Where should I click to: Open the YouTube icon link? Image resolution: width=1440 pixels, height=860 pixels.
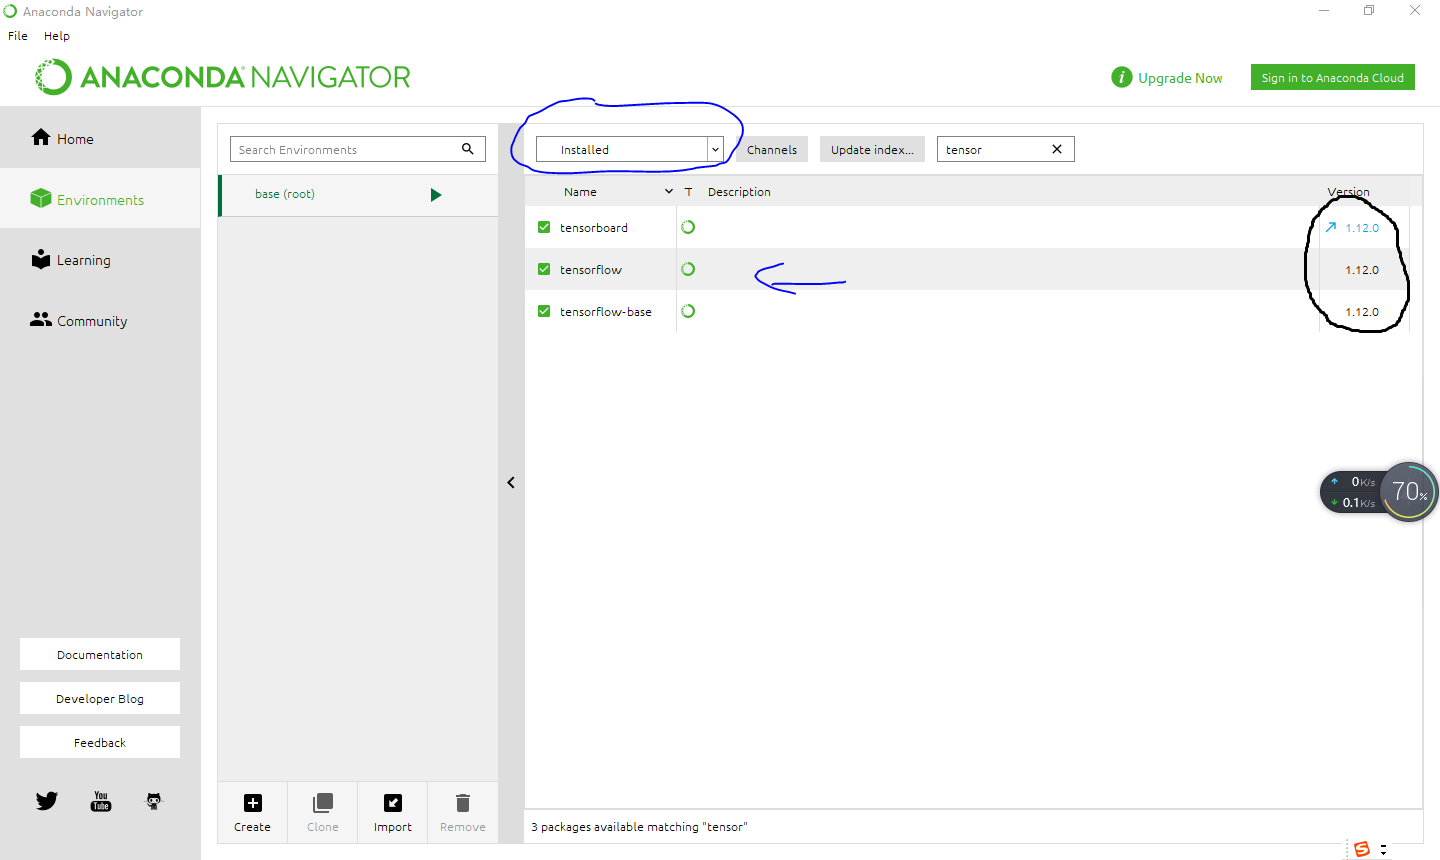[101, 800]
